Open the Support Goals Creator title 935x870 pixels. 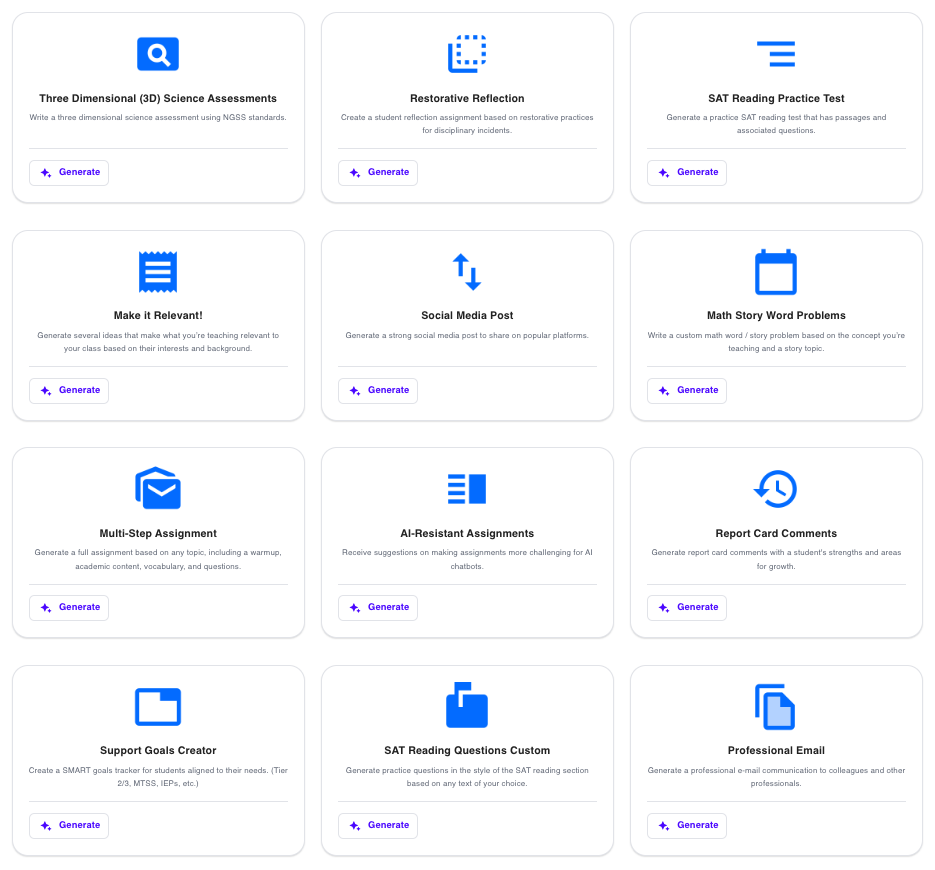click(x=158, y=750)
